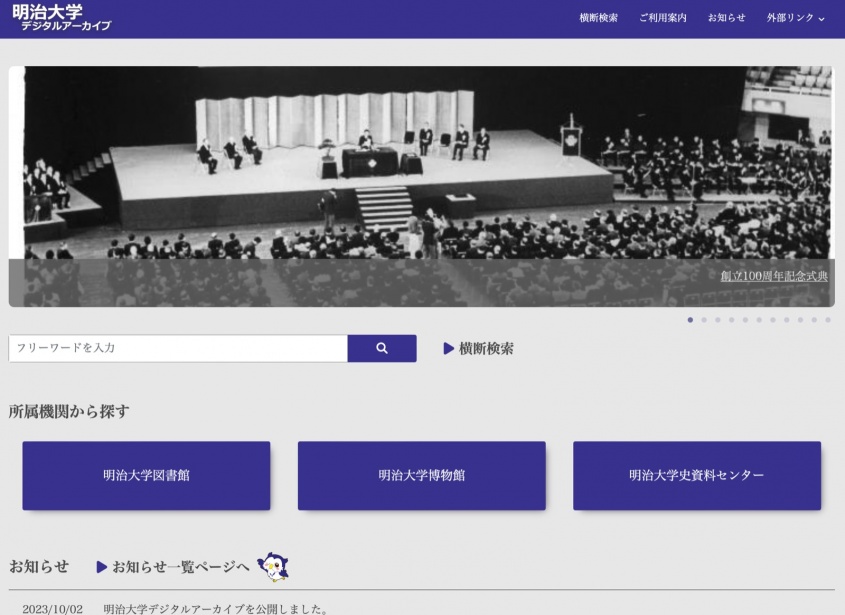Open the お知らせ一覧ページへ link
Image resolution: width=845 pixels, height=615 pixels.
181,567
